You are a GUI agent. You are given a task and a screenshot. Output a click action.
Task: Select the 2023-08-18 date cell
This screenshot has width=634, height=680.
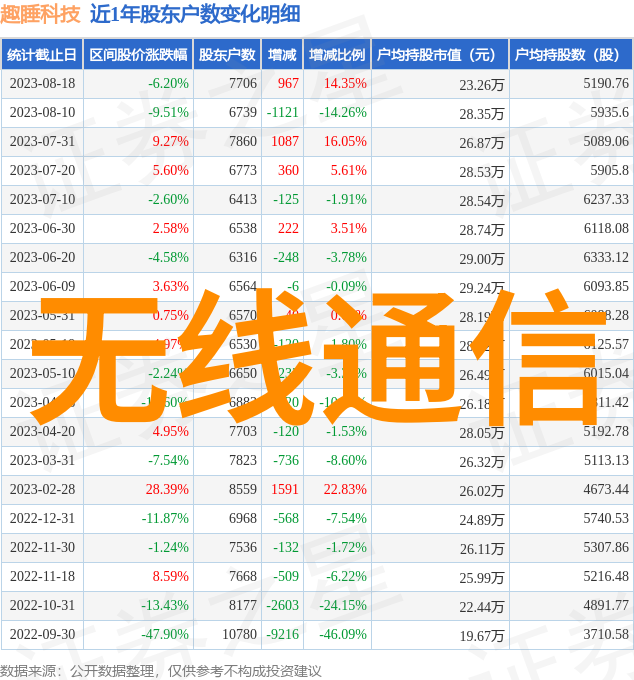coord(42,84)
